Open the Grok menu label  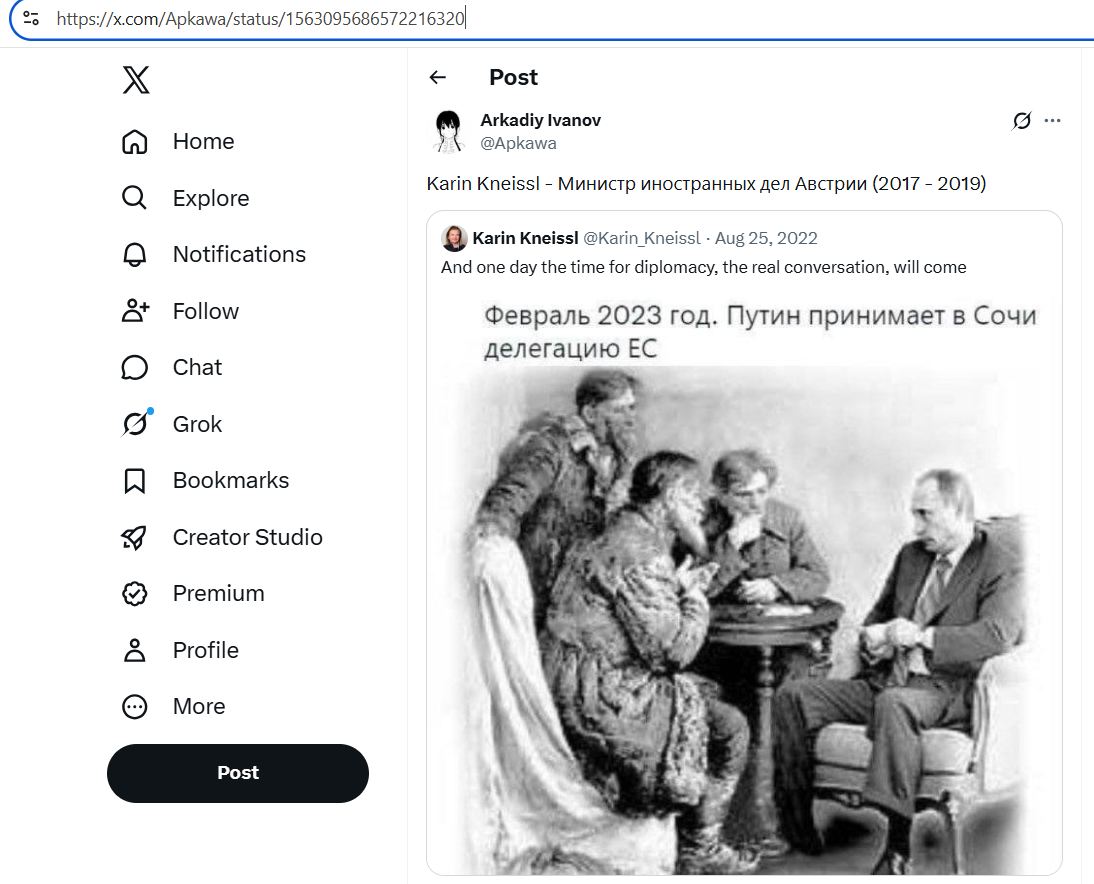point(197,424)
